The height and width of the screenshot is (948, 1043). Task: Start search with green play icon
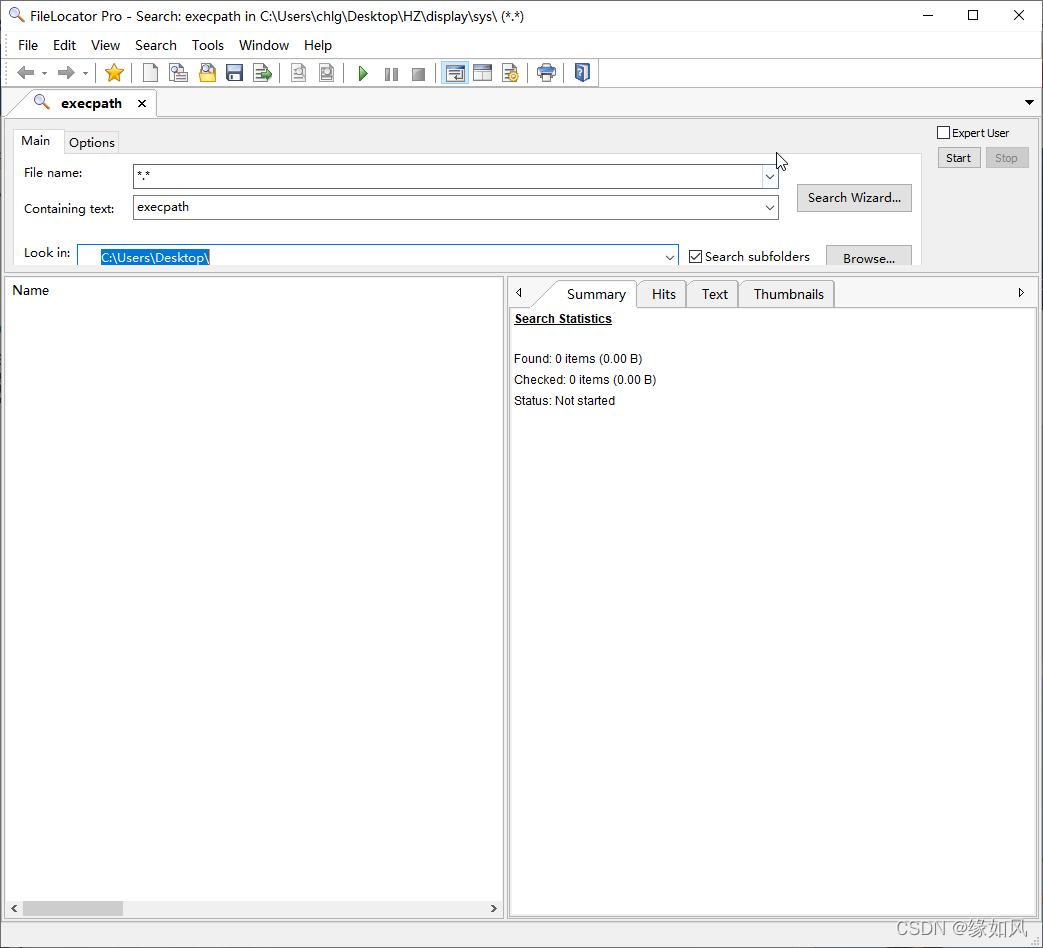pos(363,73)
